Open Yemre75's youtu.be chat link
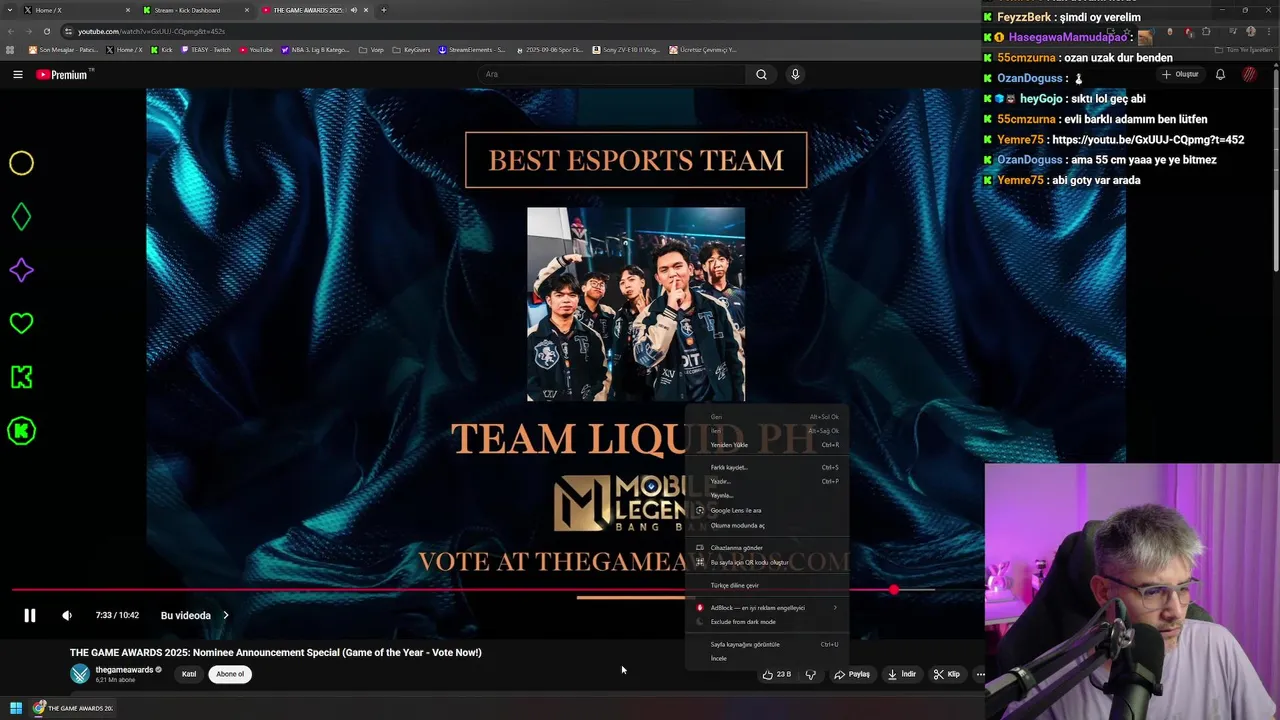The height and width of the screenshot is (720, 1280). [1148, 139]
